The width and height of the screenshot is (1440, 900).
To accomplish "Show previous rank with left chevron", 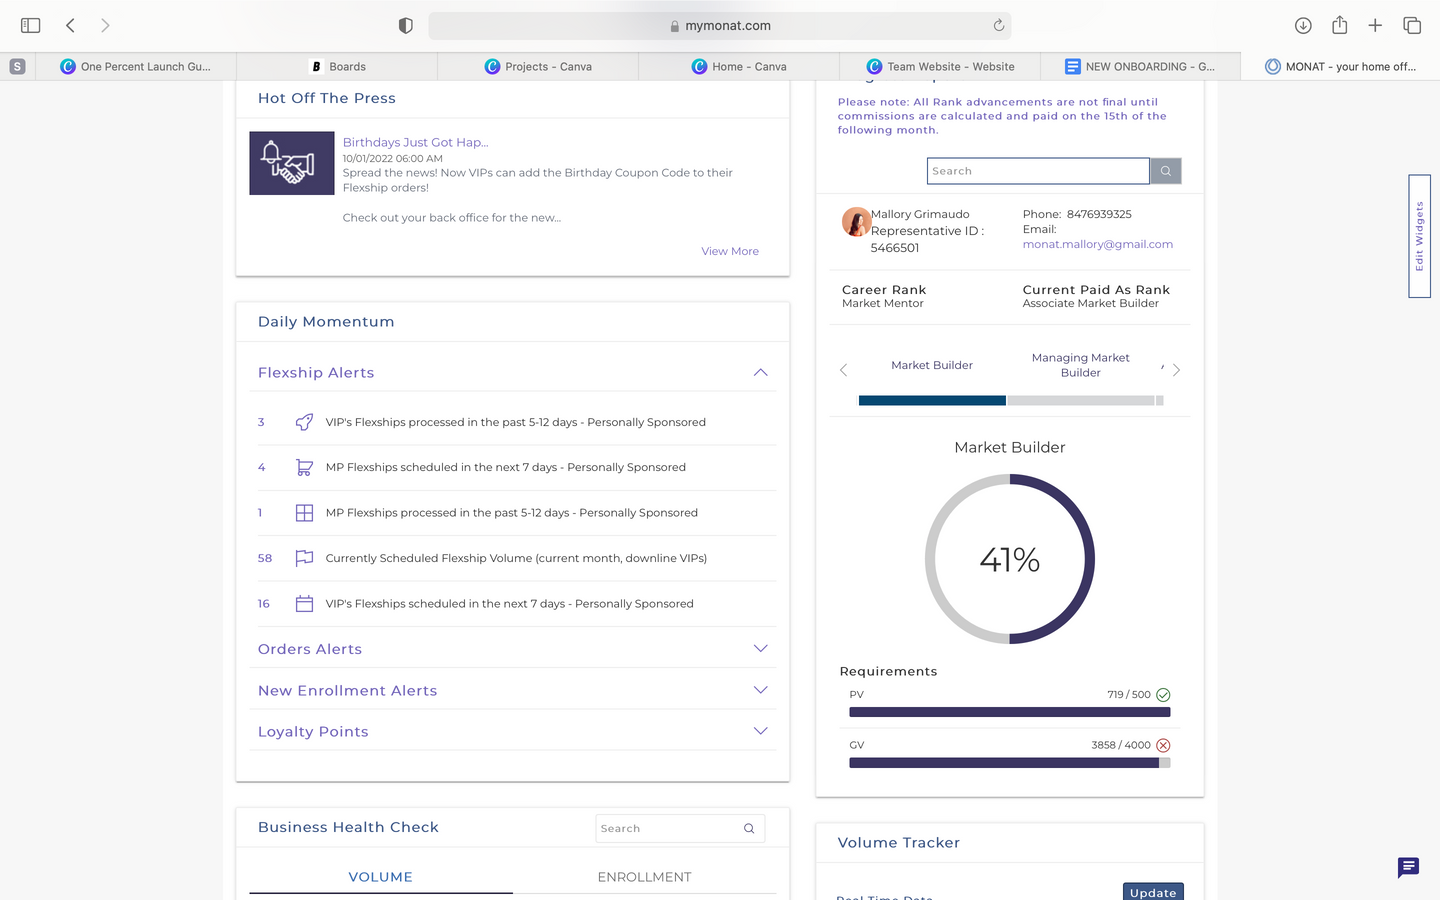I will [843, 370].
